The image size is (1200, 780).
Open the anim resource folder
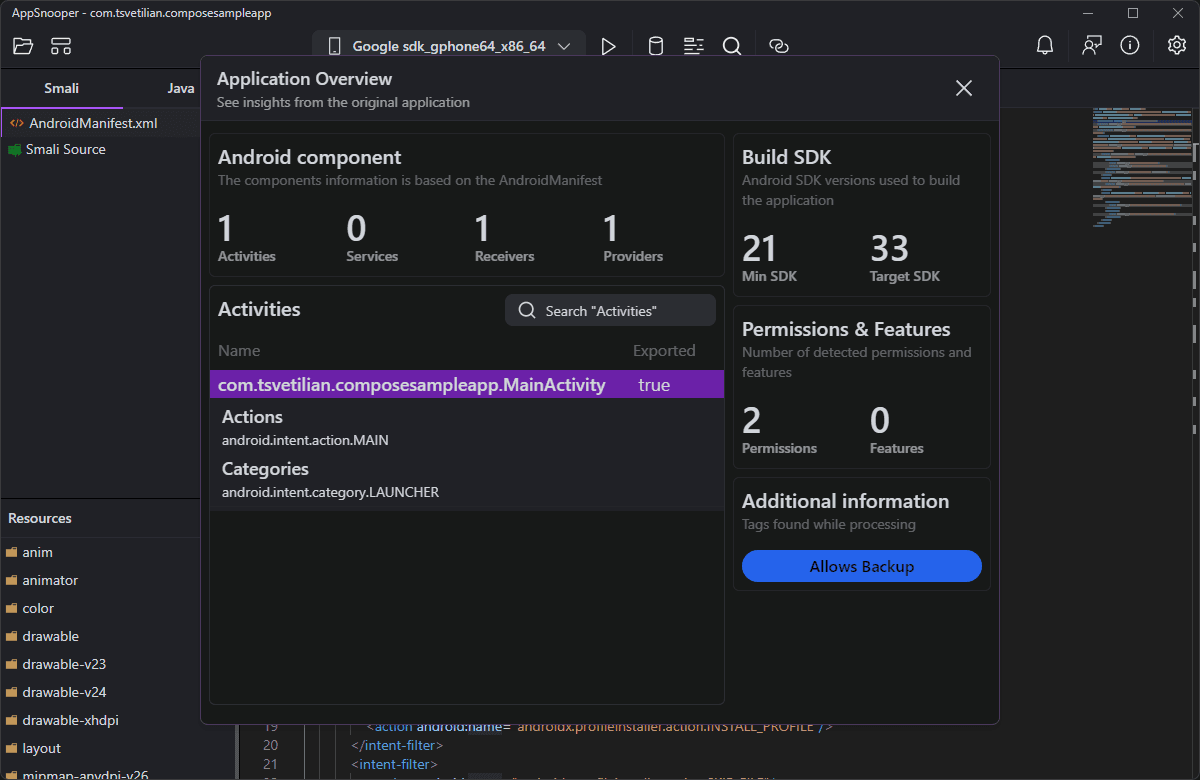coord(37,552)
